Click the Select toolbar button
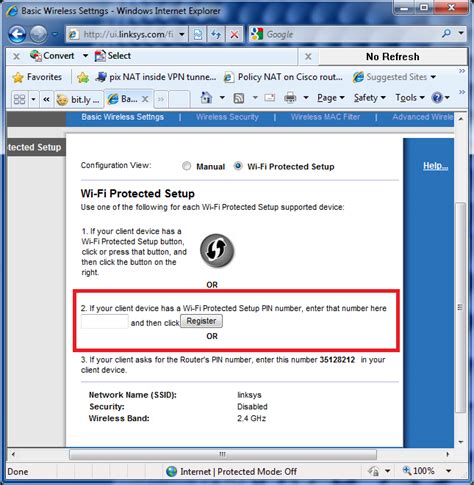474x485 pixels. click(x=113, y=56)
